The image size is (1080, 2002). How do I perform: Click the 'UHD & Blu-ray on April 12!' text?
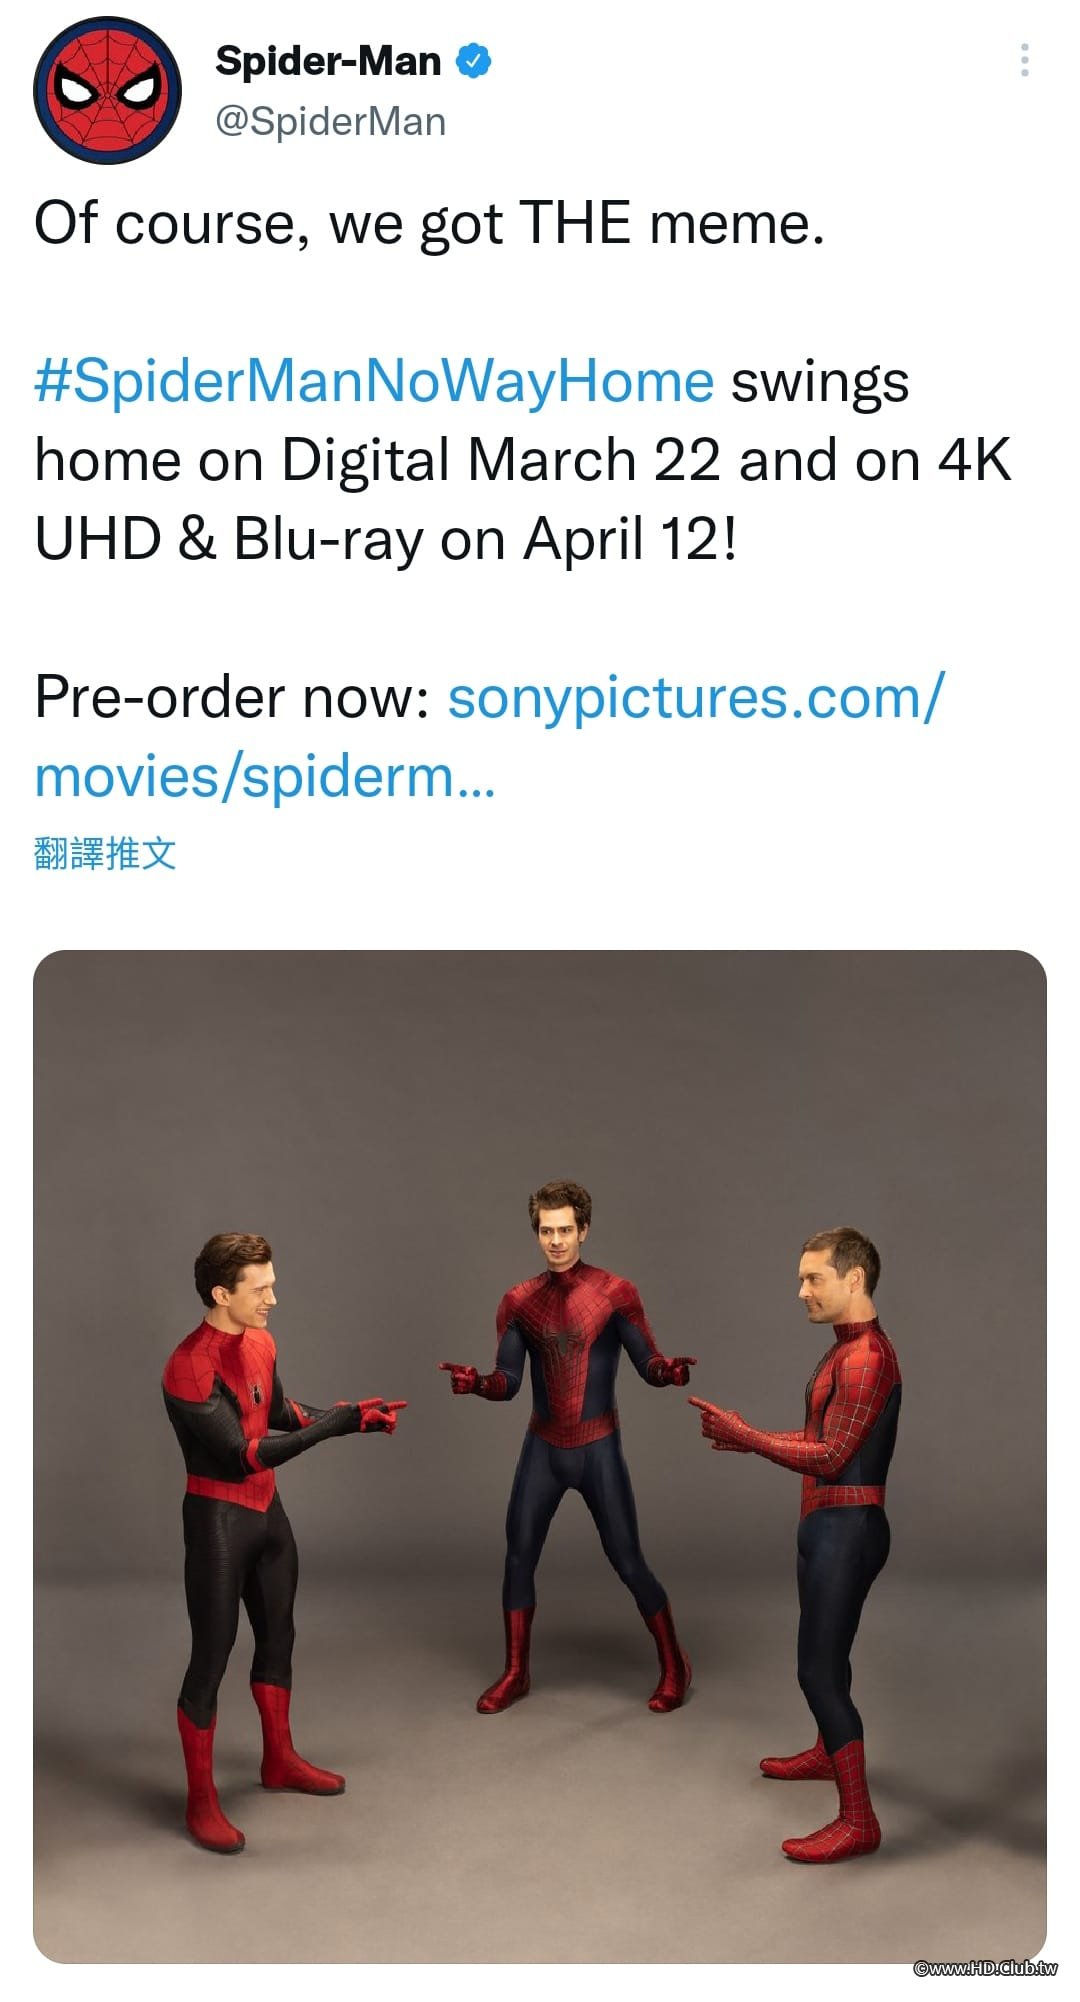point(386,540)
